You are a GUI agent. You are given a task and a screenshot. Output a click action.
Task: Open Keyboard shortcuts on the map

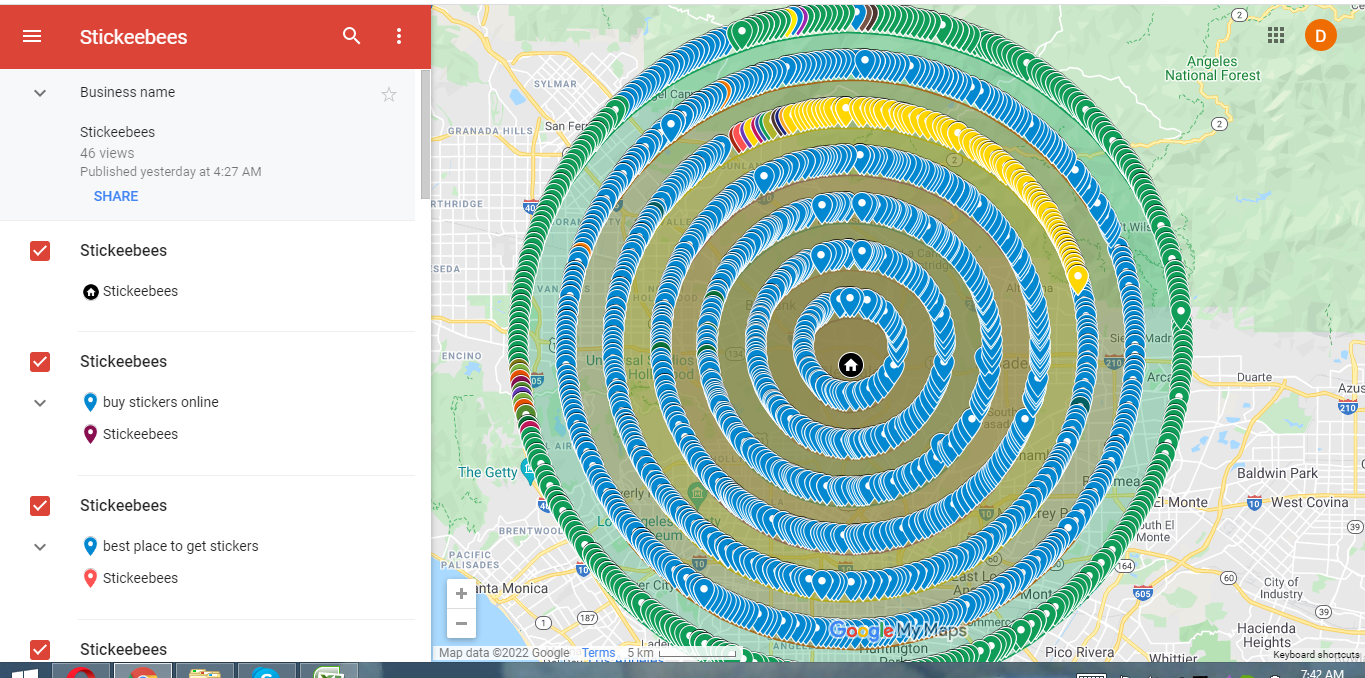[x=1318, y=655]
